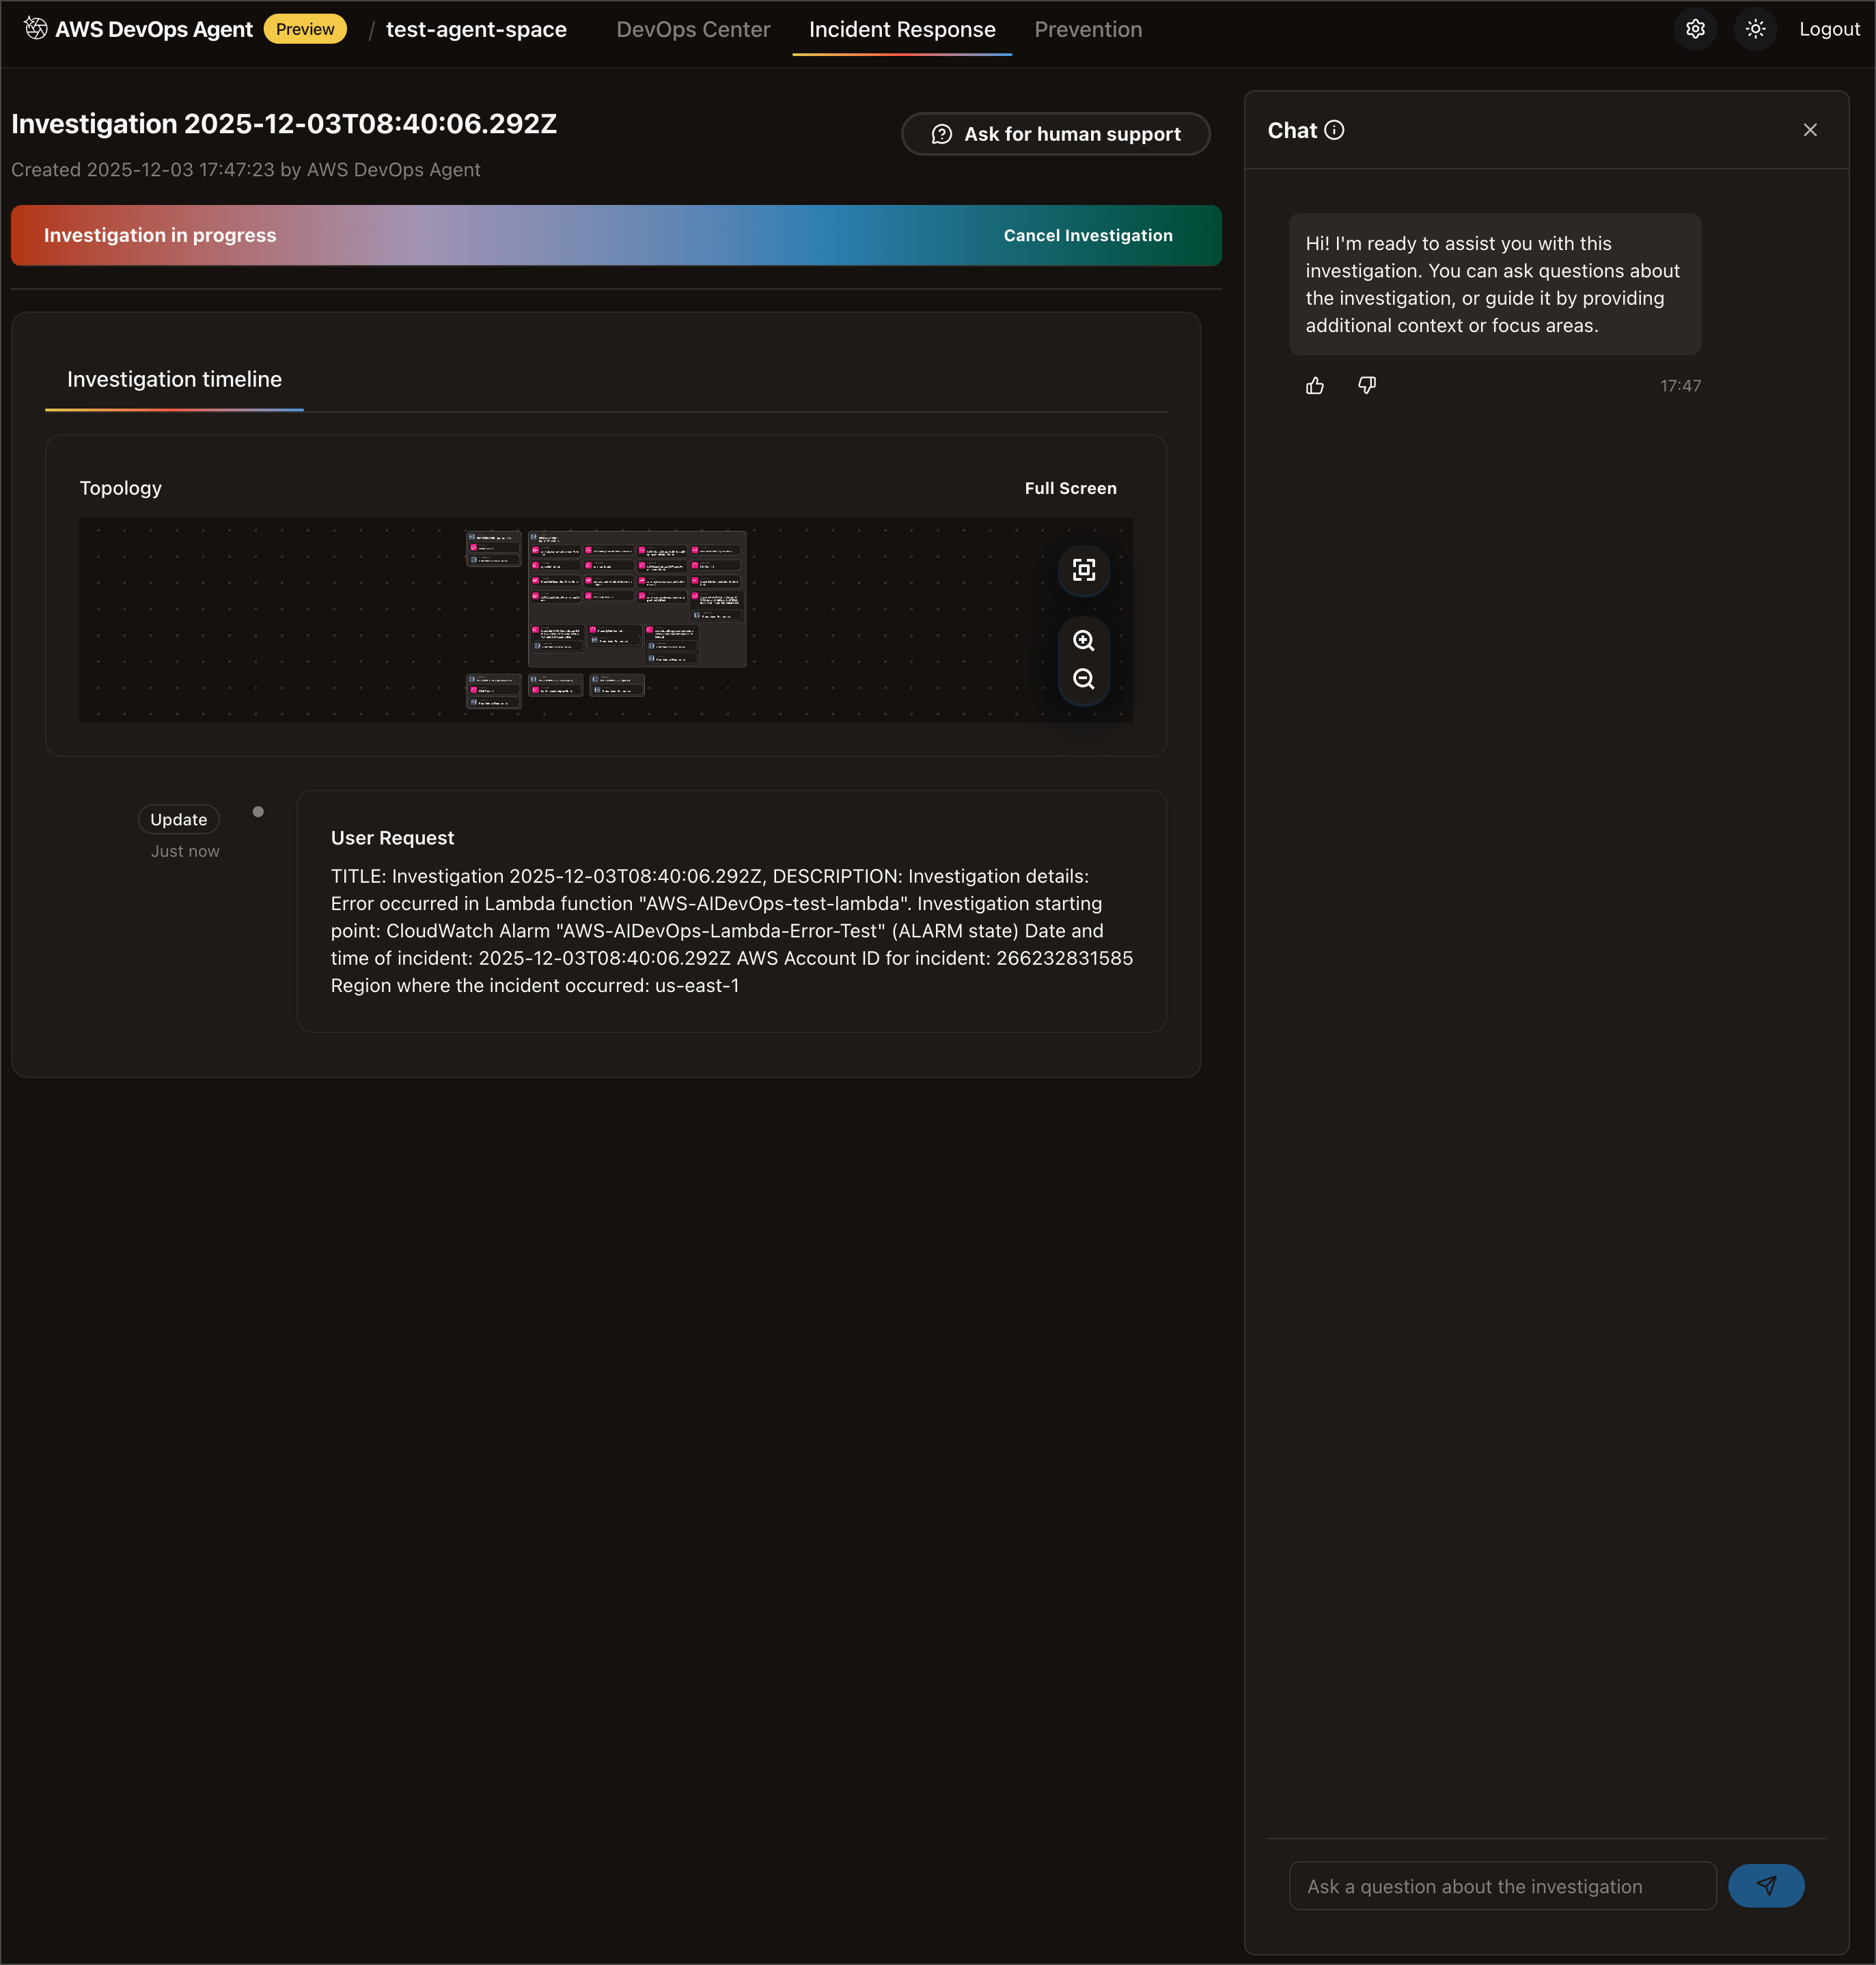Viewport: 1876px width, 1965px height.
Task: Ask for human support
Action: [1055, 133]
